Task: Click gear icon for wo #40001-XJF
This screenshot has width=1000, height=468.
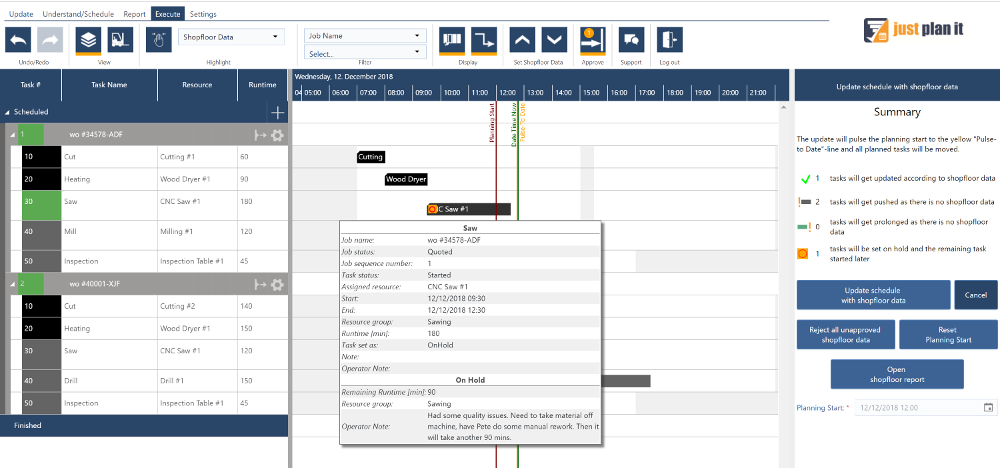Action: point(277,285)
